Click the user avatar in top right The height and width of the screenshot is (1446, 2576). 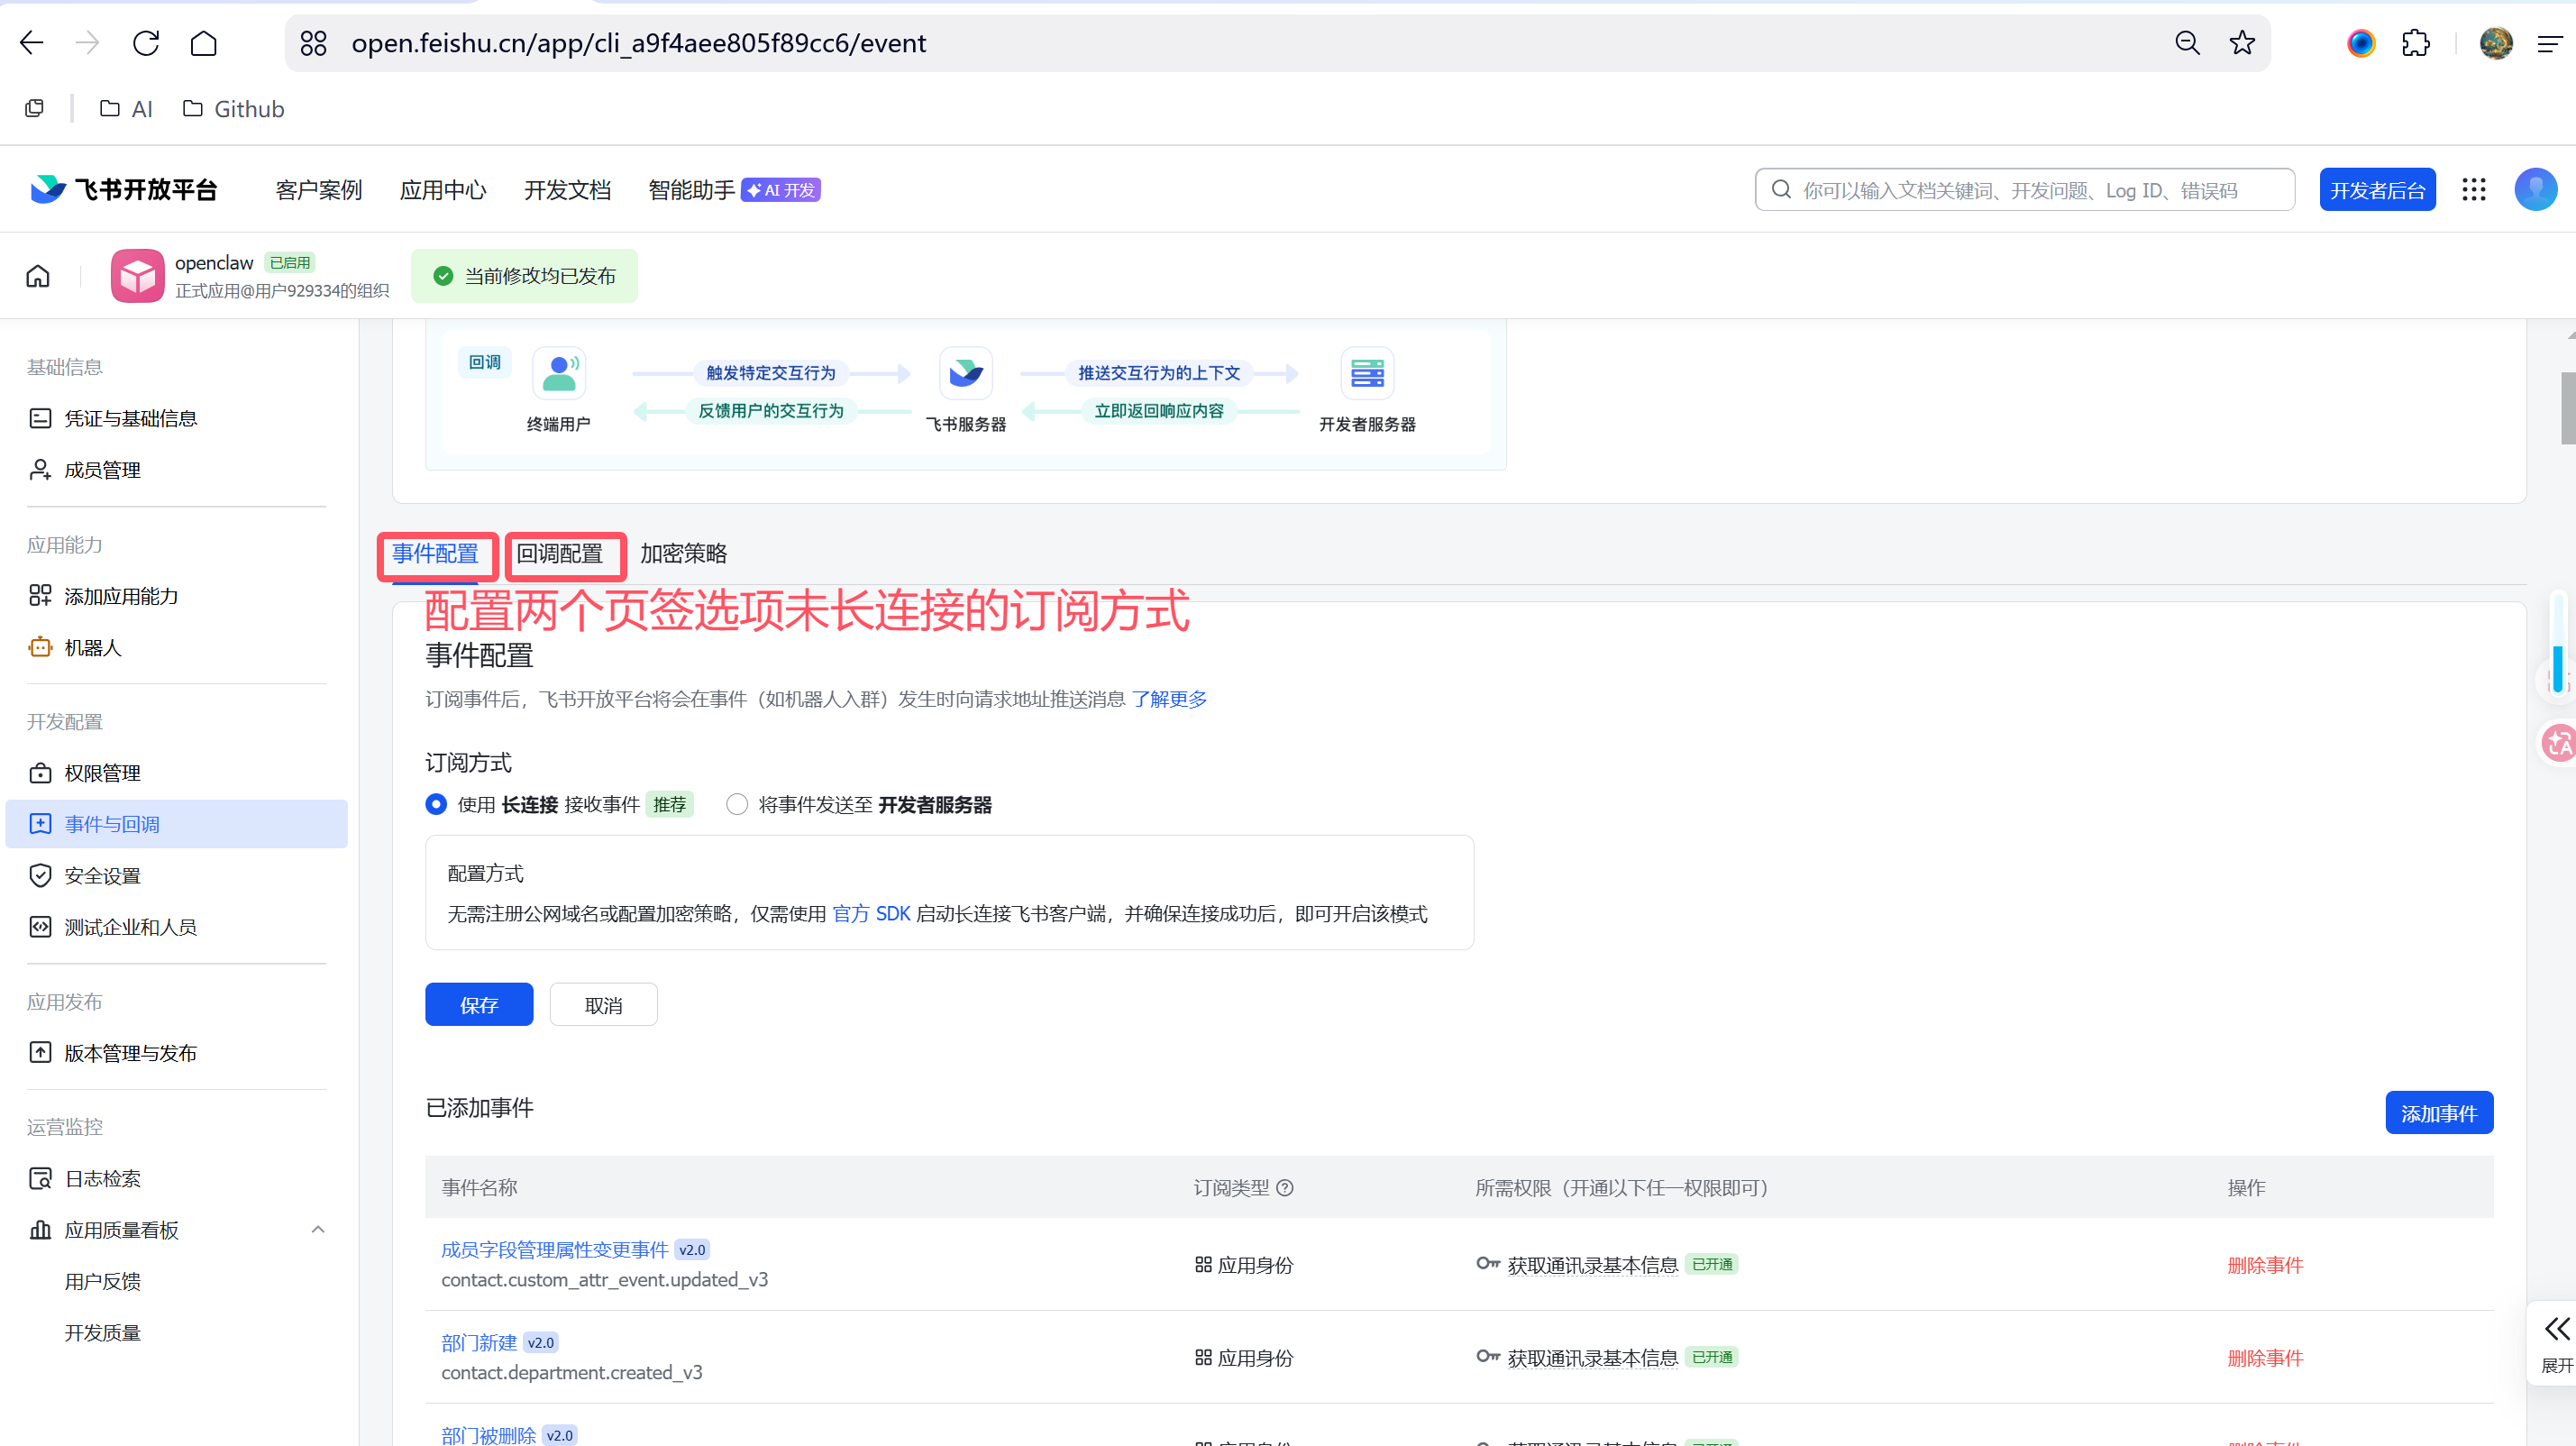[x=2535, y=190]
